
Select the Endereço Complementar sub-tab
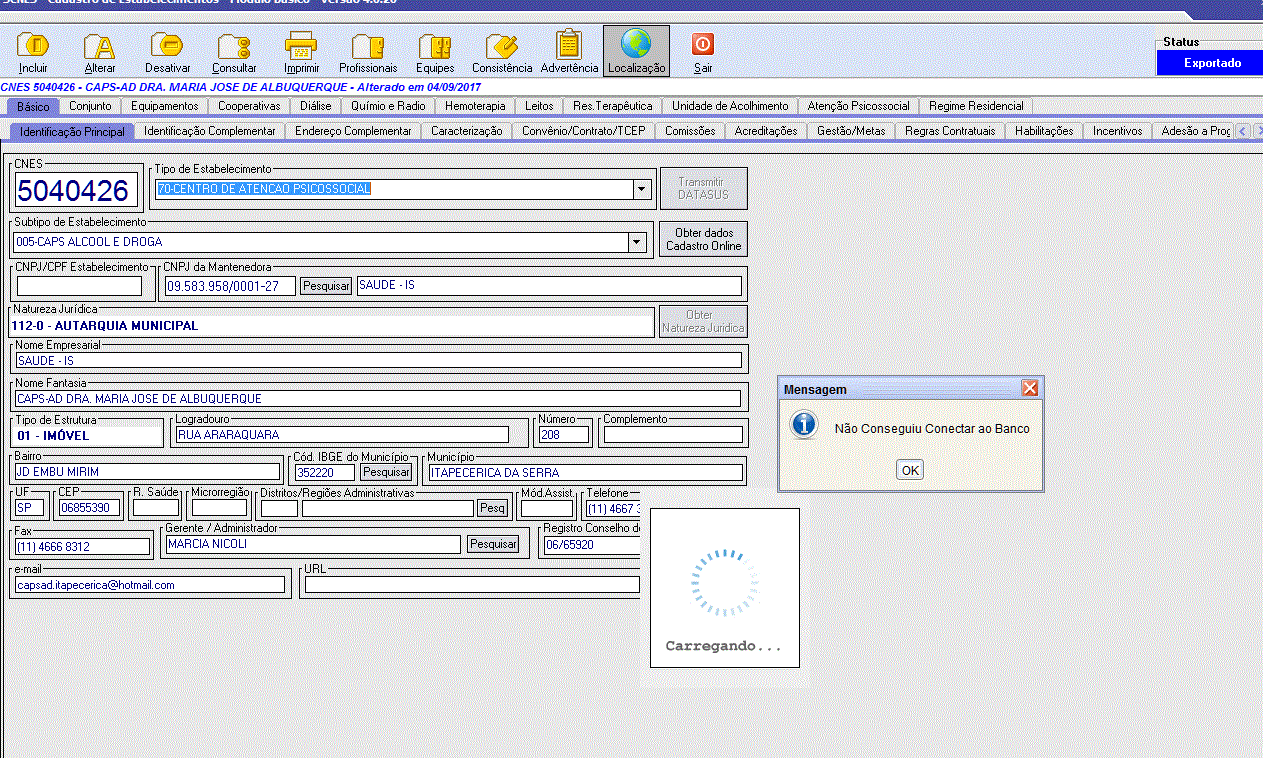tap(353, 131)
